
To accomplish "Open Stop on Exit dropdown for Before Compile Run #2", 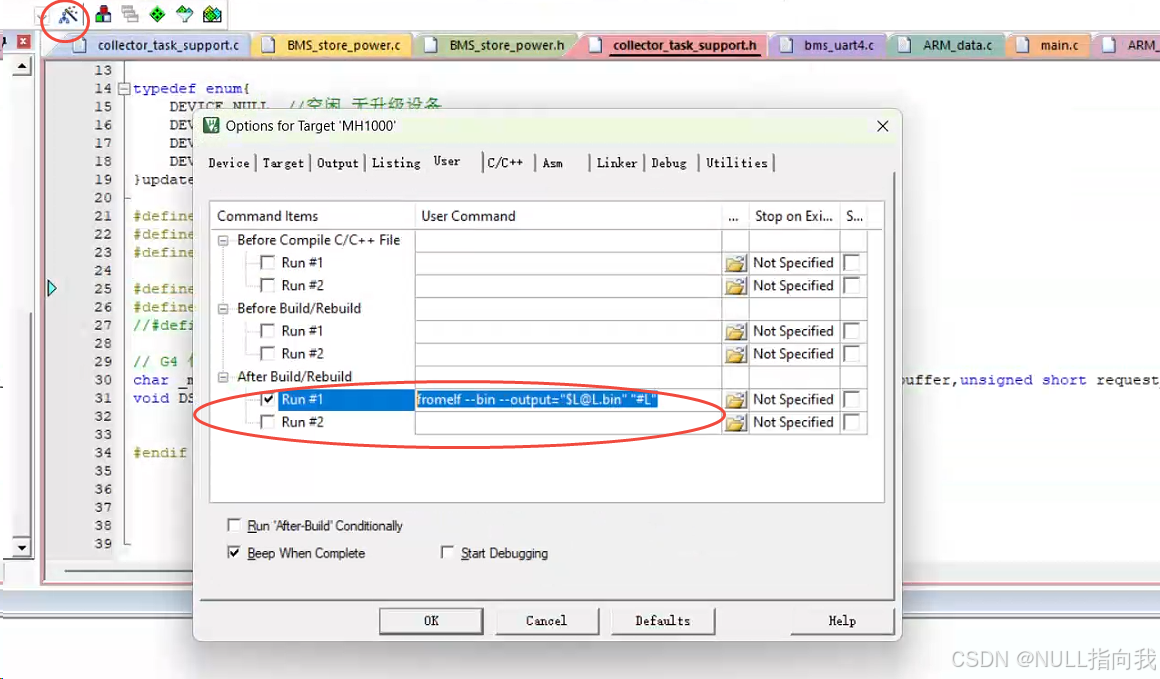I will tap(793, 286).
